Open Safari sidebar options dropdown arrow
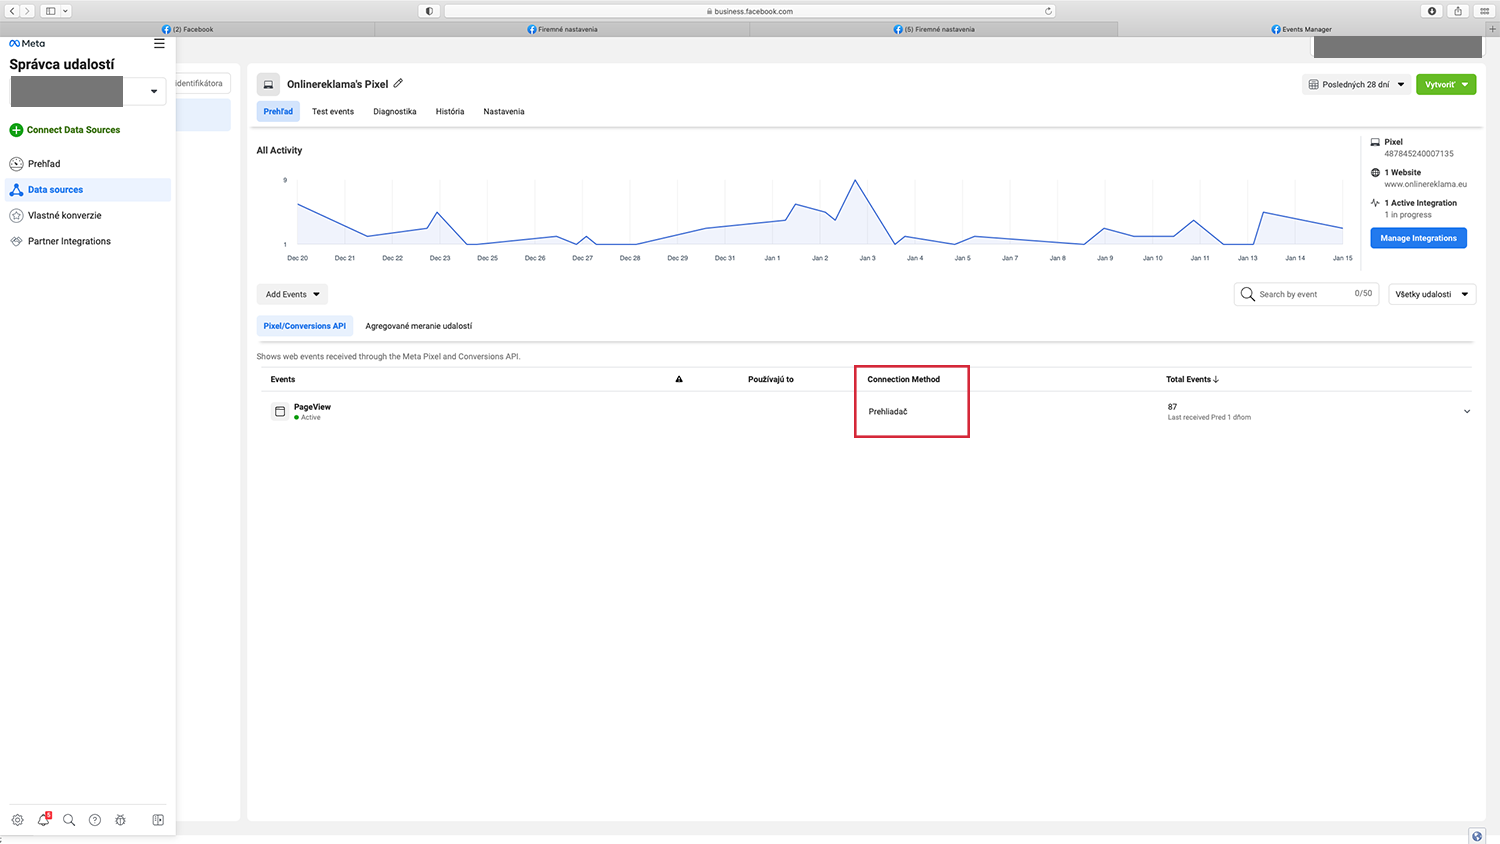Image resolution: width=1500 pixels, height=844 pixels. click(x=66, y=11)
